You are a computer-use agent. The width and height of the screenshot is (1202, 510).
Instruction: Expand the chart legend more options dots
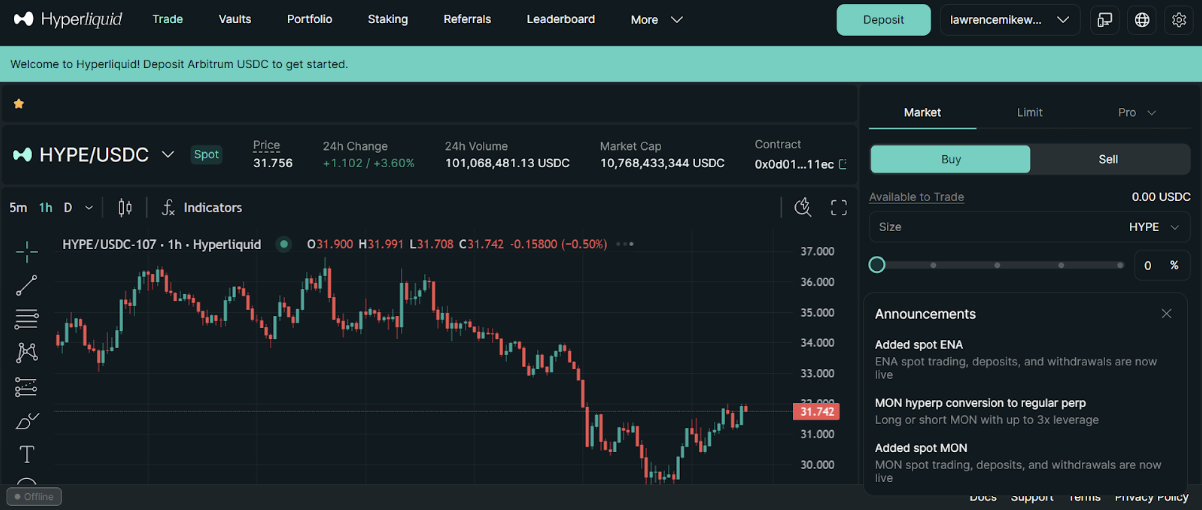[x=625, y=244]
